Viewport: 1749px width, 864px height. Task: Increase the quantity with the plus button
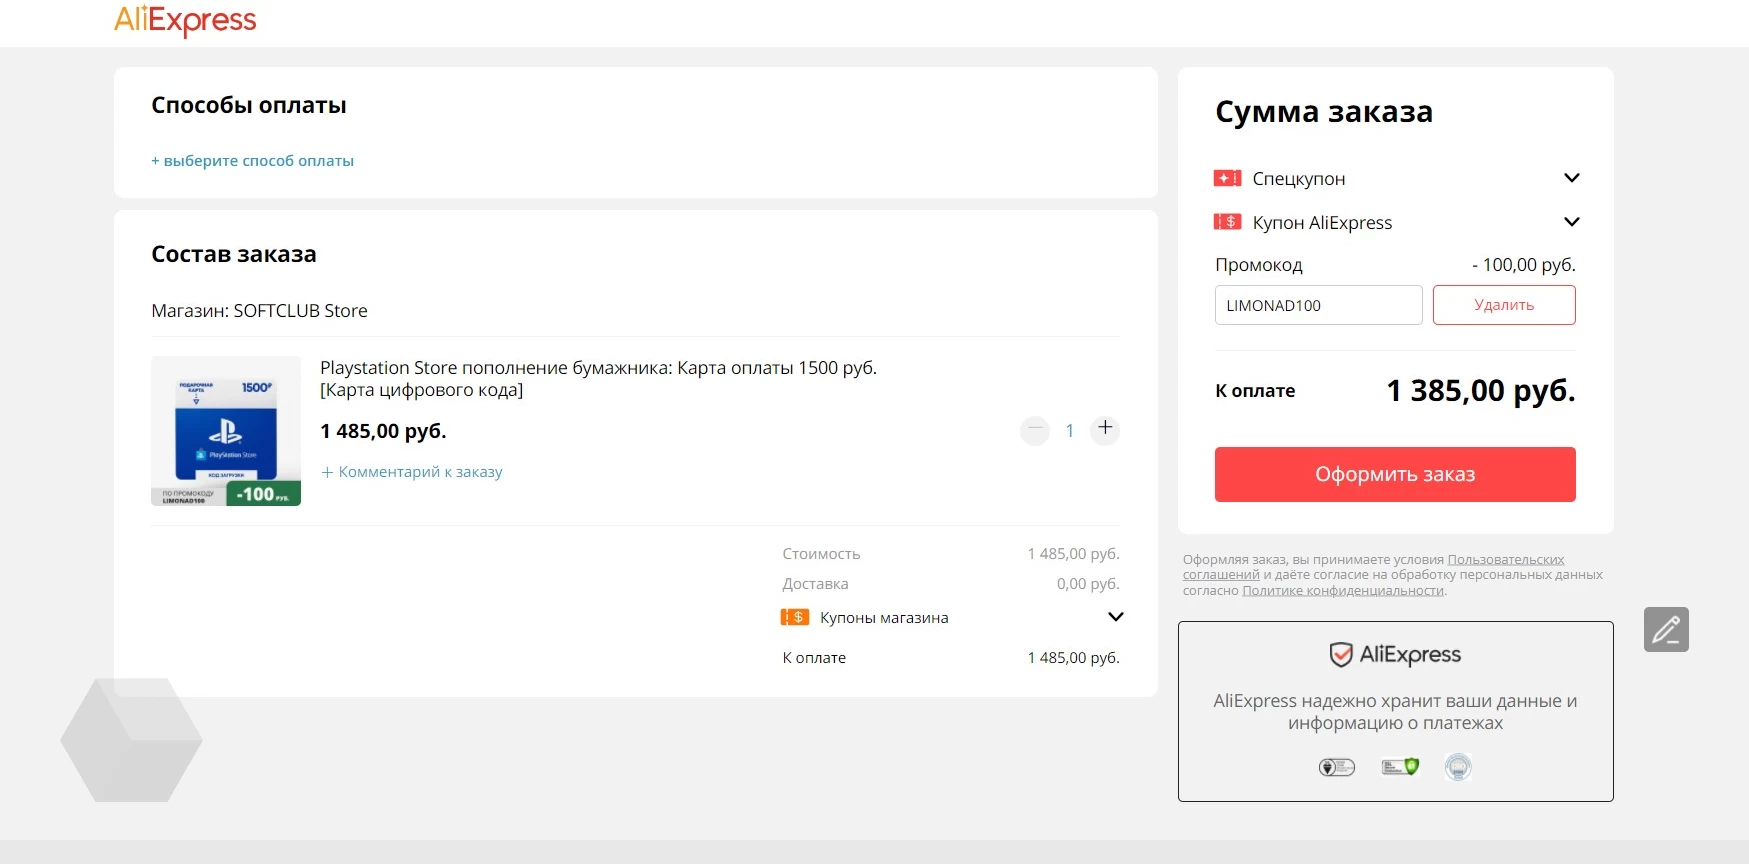click(x=1105, y=429)
